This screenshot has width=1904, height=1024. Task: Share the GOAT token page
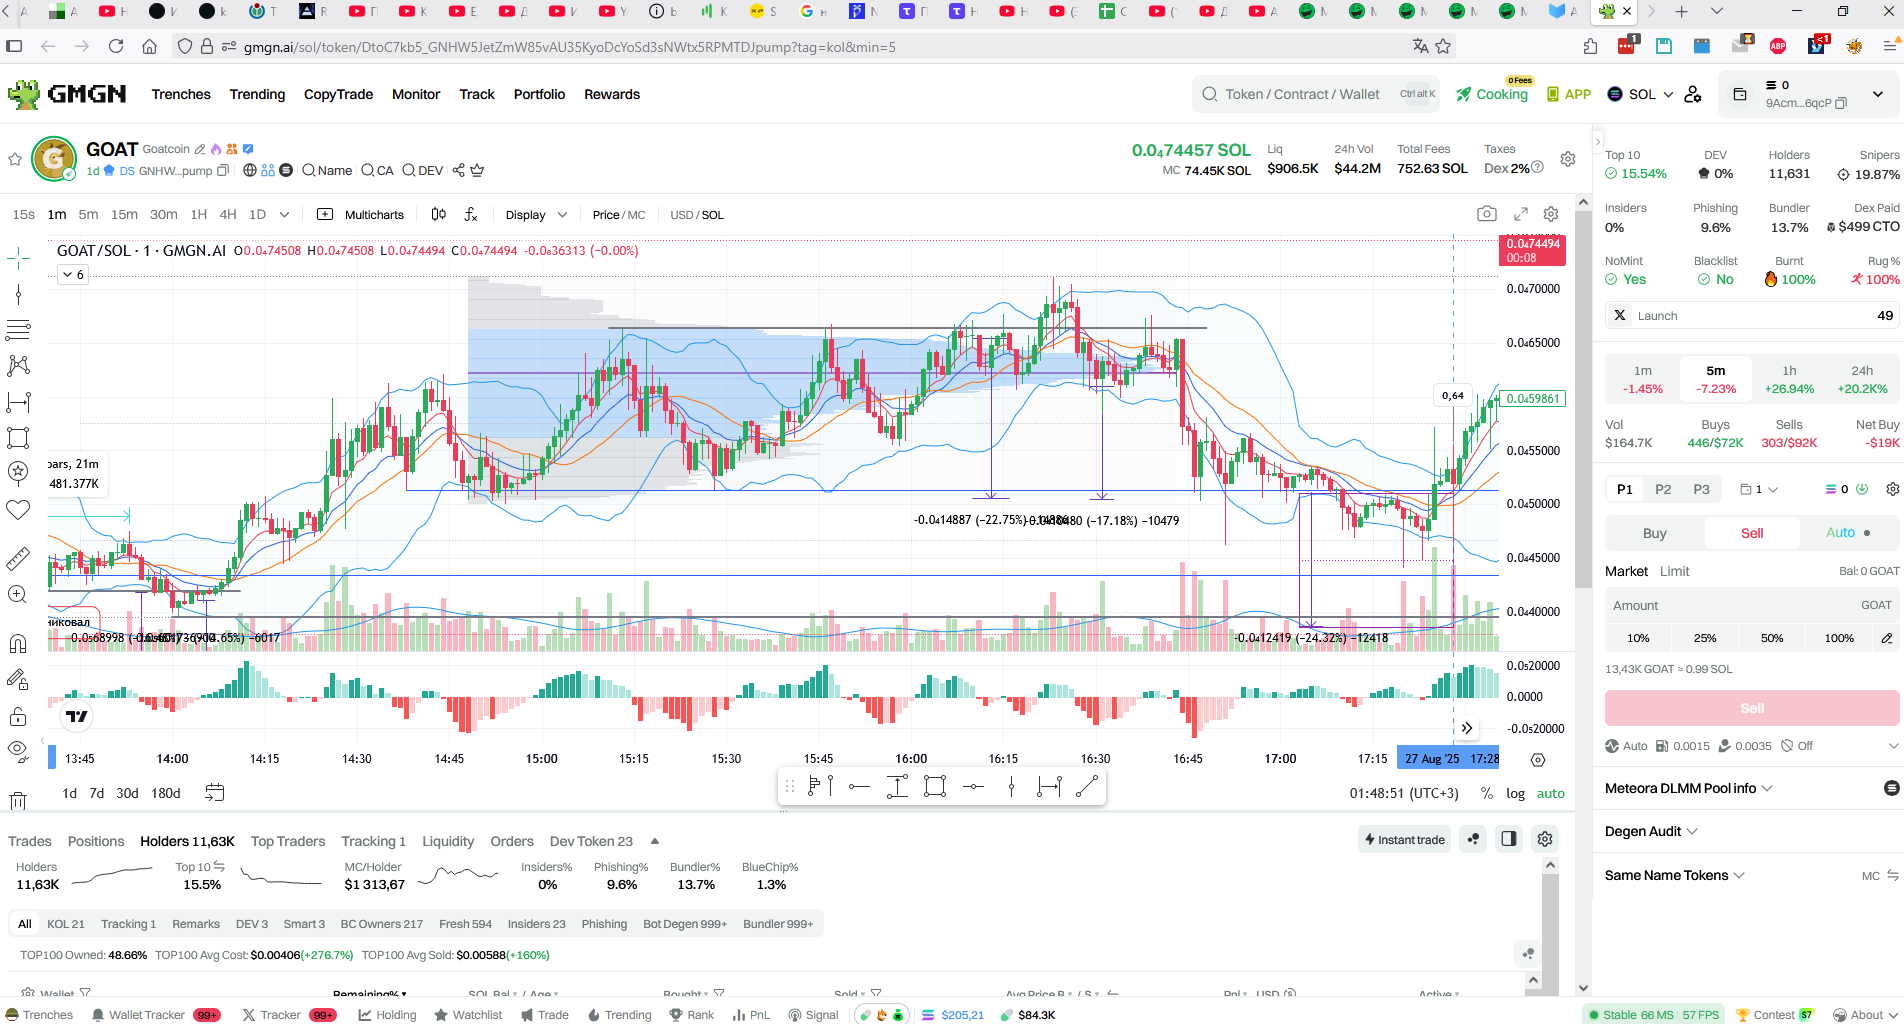(x=459, y=170)
